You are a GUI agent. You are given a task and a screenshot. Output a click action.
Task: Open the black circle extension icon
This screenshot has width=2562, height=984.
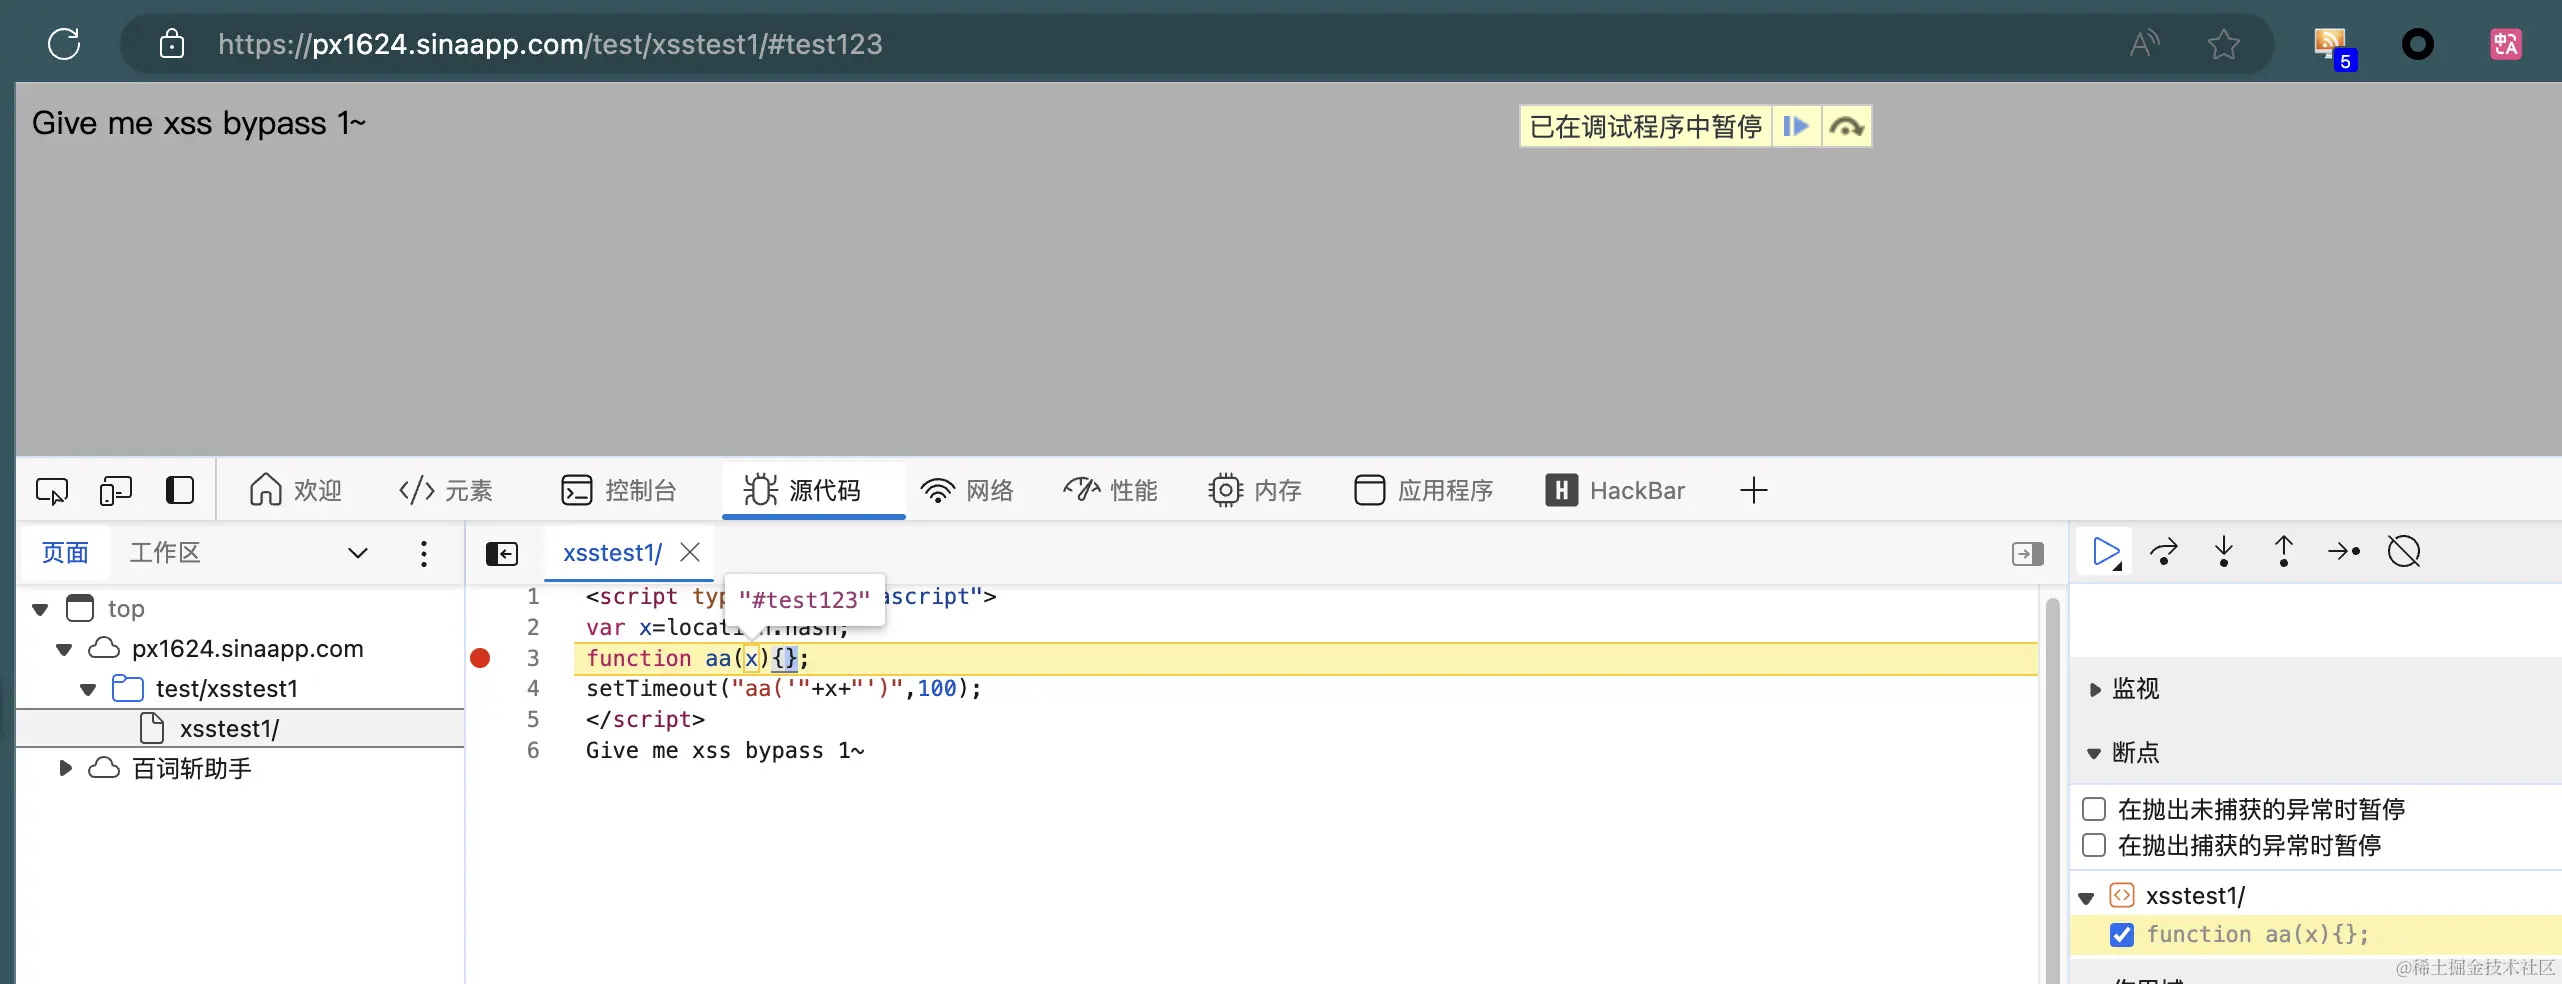pos(2418,44)
